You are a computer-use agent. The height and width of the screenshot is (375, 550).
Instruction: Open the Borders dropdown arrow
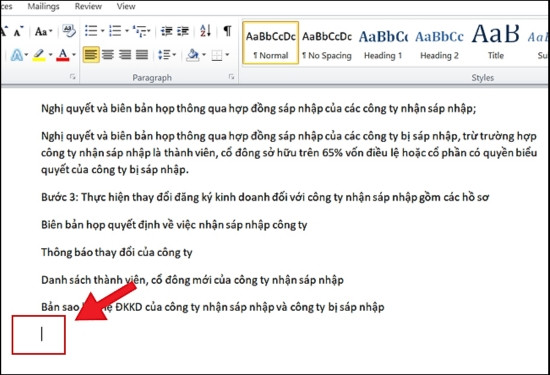tap(227, 55)
